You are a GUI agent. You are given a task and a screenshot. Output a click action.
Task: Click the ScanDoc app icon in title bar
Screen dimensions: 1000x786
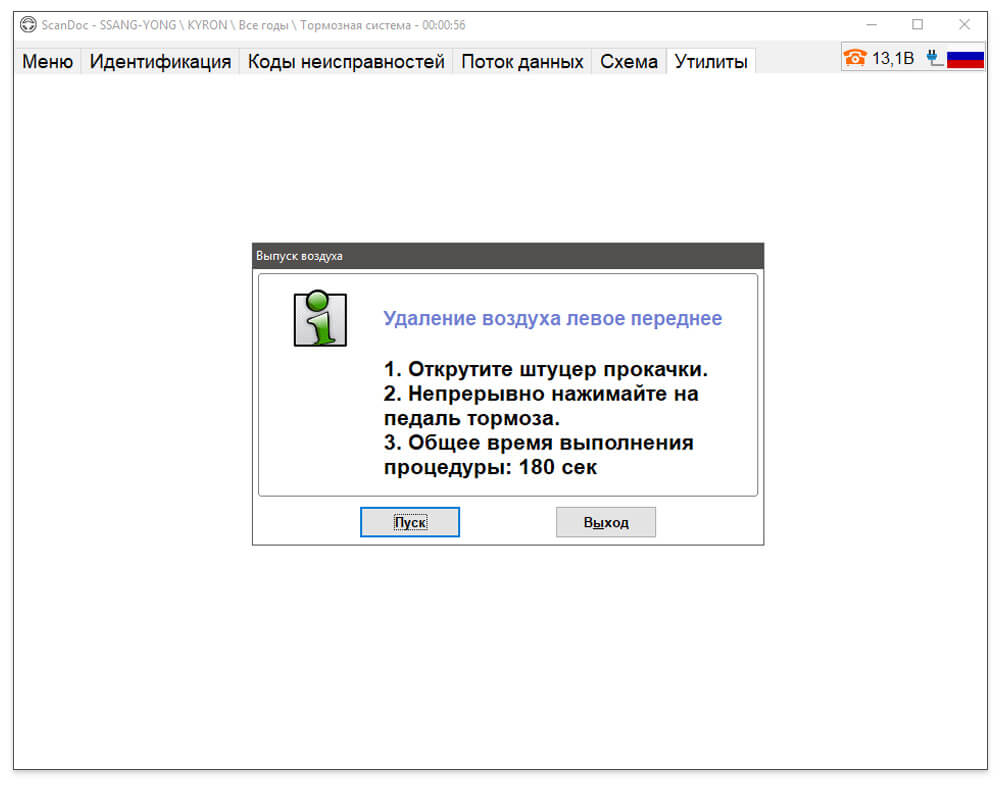(x=28, y=25)
